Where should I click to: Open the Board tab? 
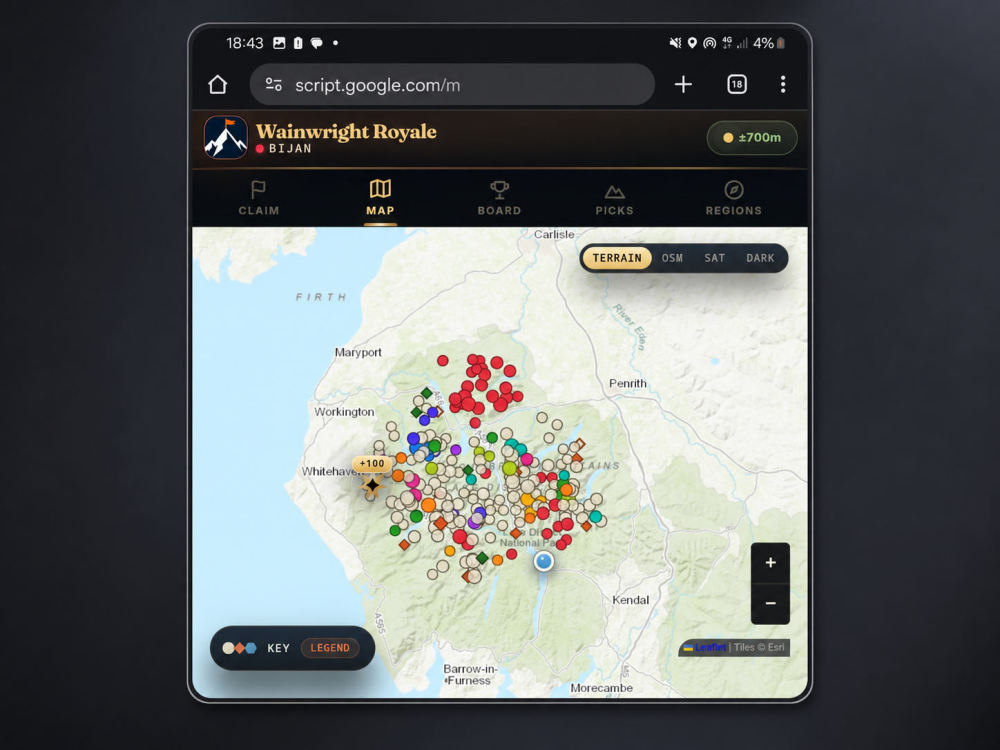pos(499,198)
